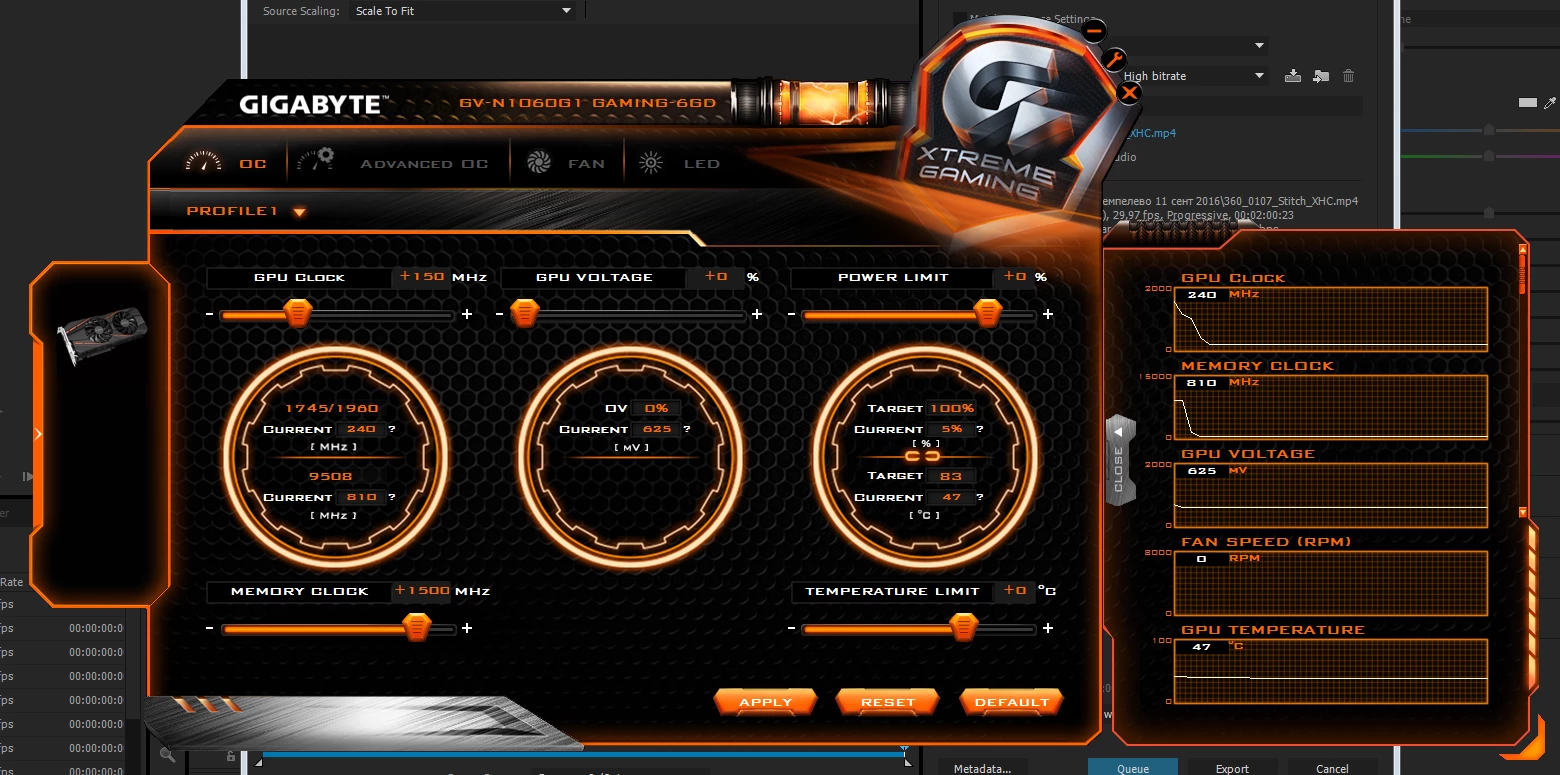Click the power Target 100% field
Screen dimensions: 1560x775
951,409
